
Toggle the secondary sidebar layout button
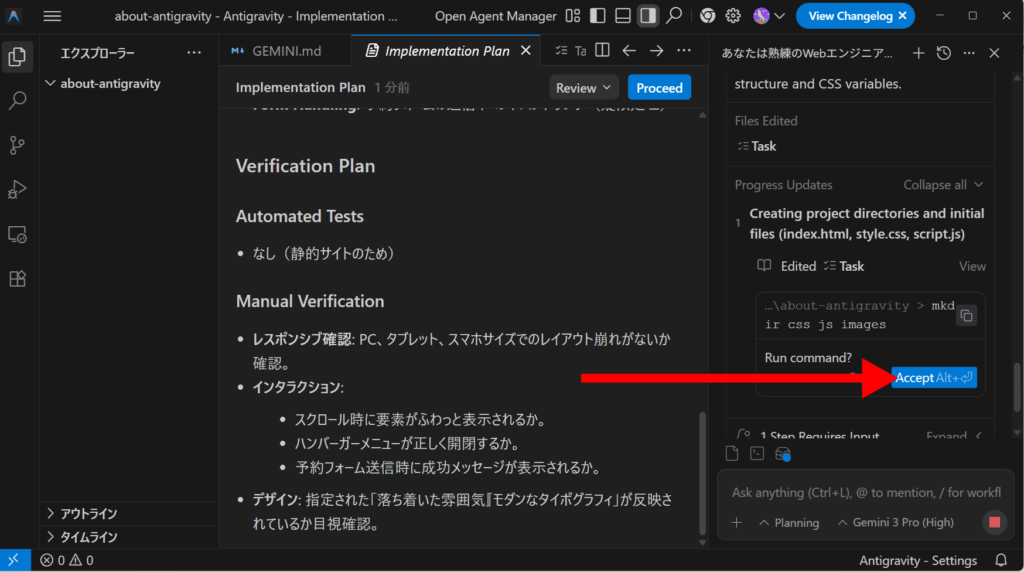(x=648, y=16)
